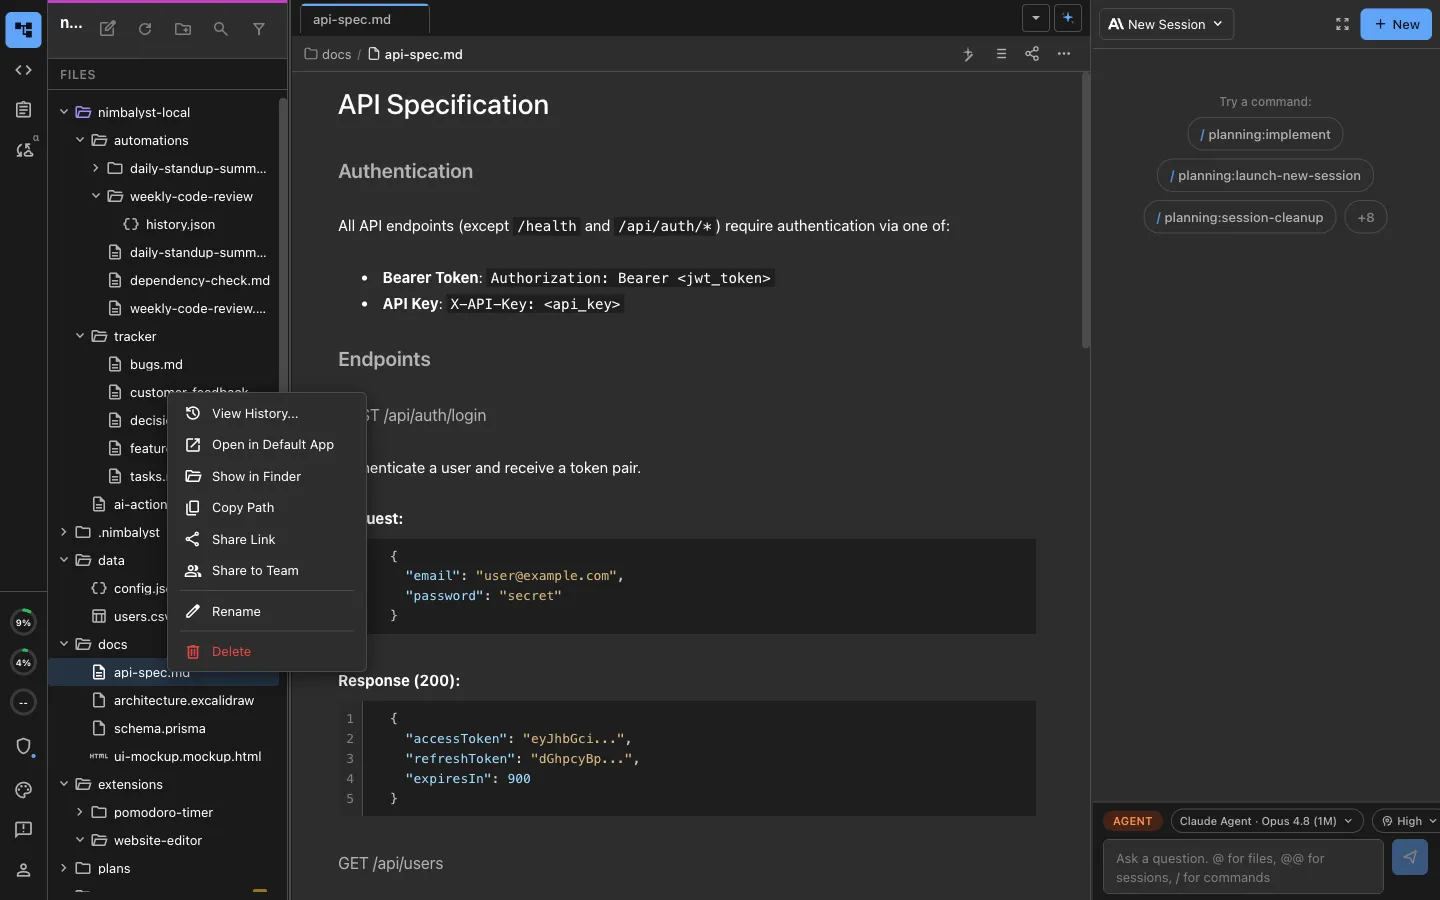The image size is (1440, 900).
Task: Open the more options ellipsis in editor toolbar
Action: click(x=1064, y=54)
